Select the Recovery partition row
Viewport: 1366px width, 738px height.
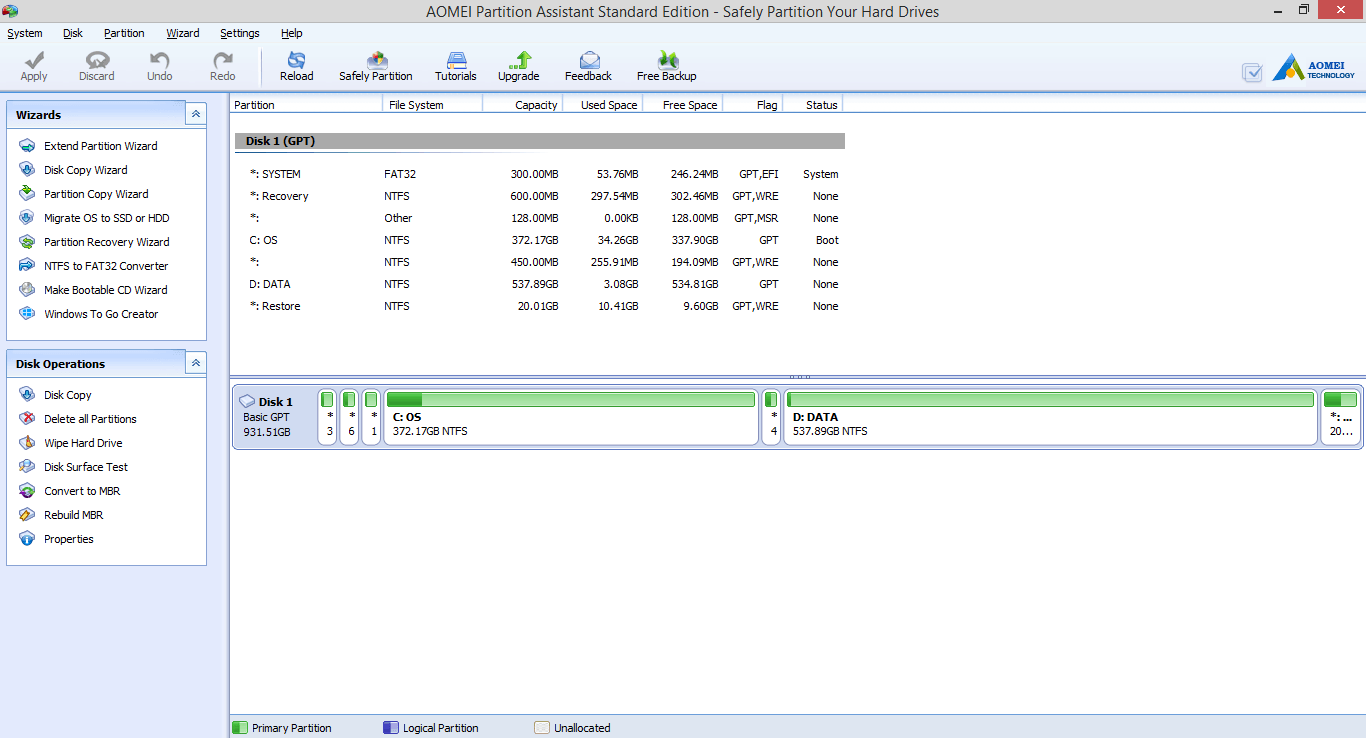540,196
